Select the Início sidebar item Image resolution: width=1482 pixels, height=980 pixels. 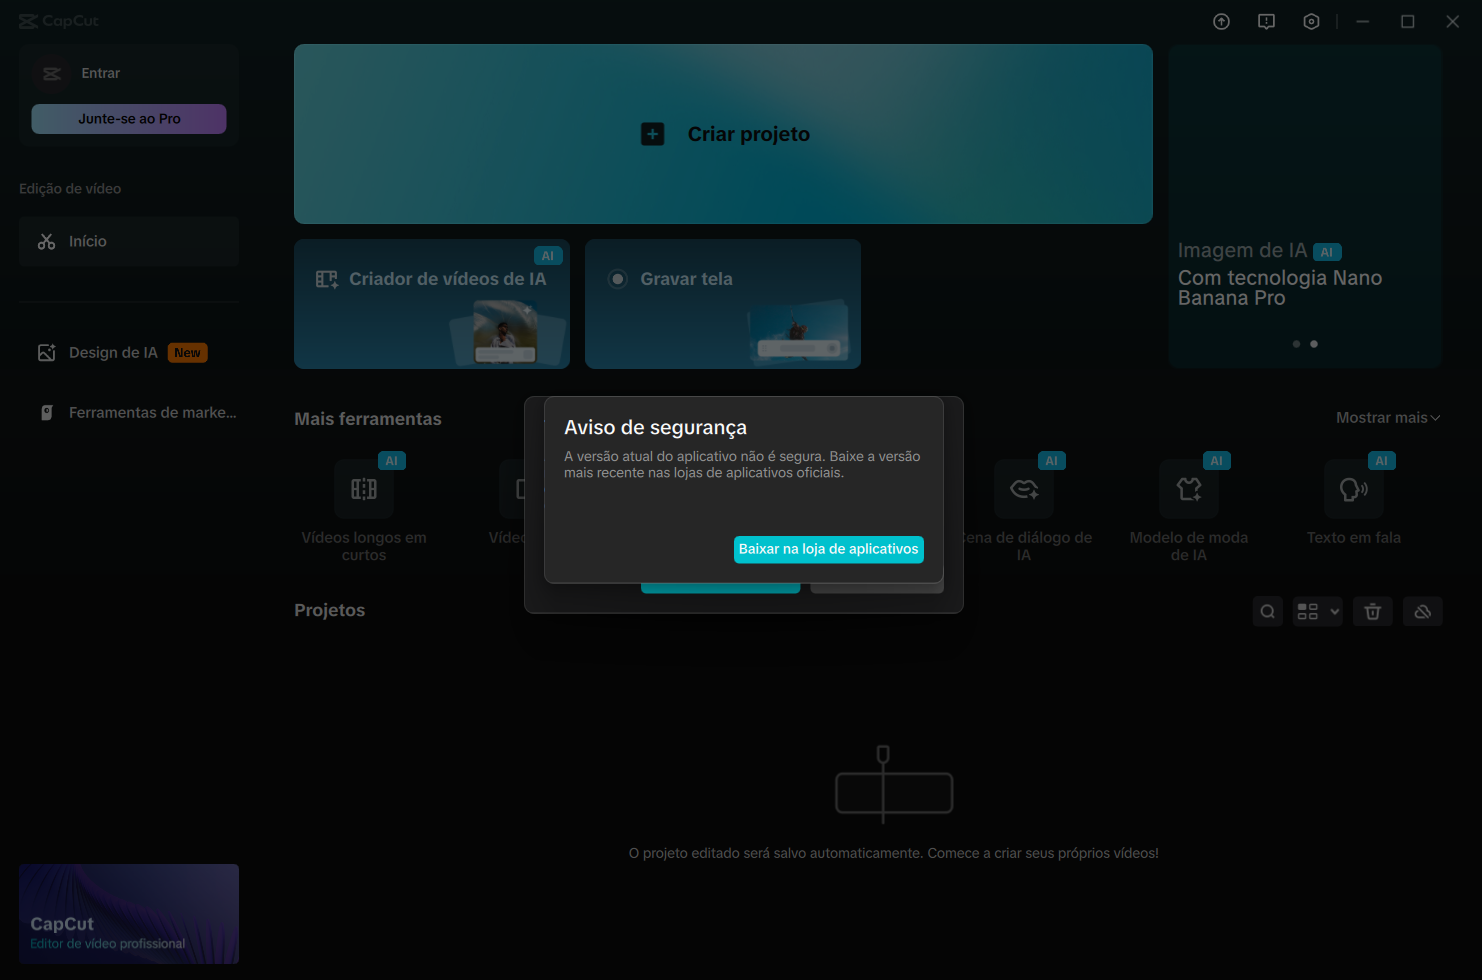(128, 242)
